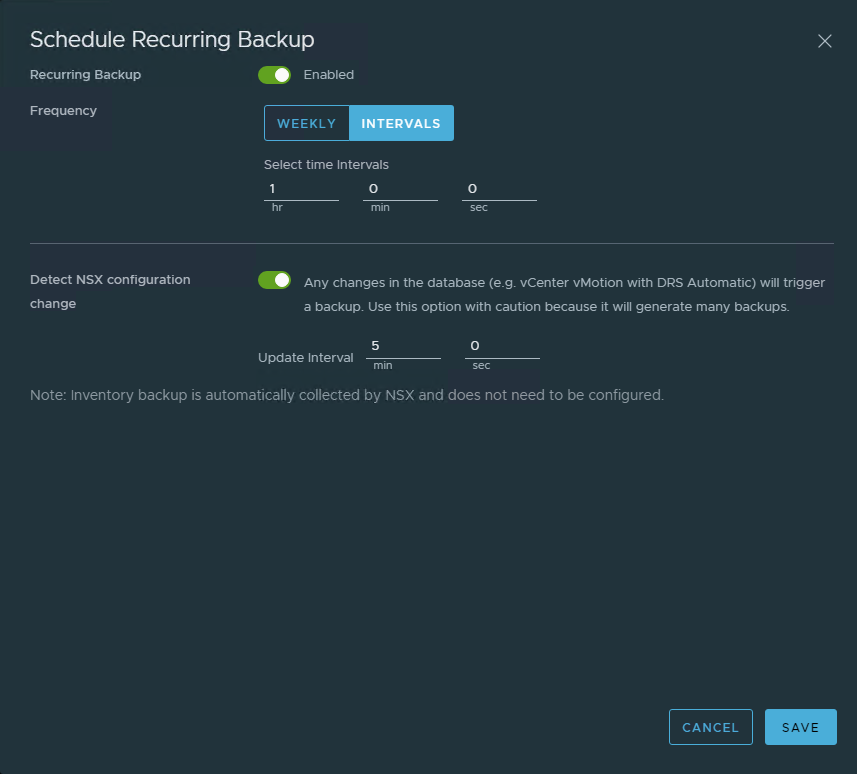Screen dimensions: 857x774
Task: Click the seconds time interval field
Action: (x=499, y=189)
